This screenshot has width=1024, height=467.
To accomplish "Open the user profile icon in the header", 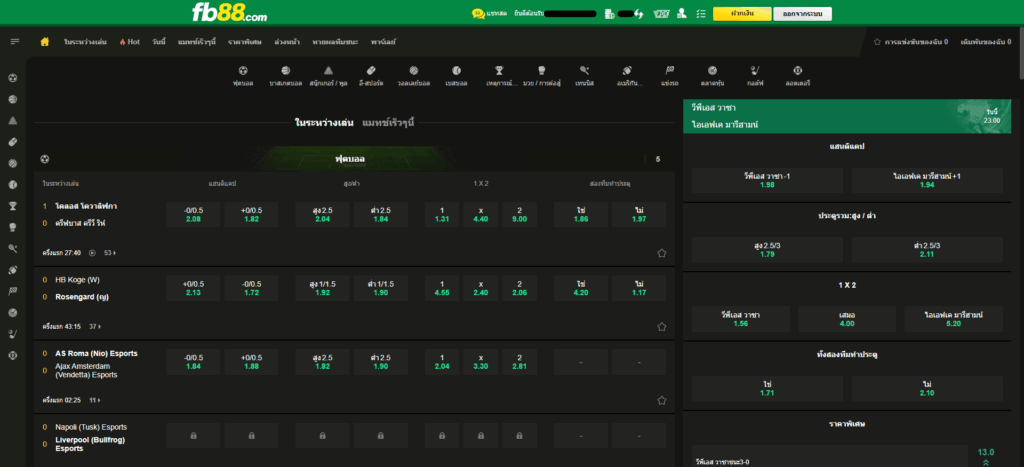I will (x=682, y=13).
